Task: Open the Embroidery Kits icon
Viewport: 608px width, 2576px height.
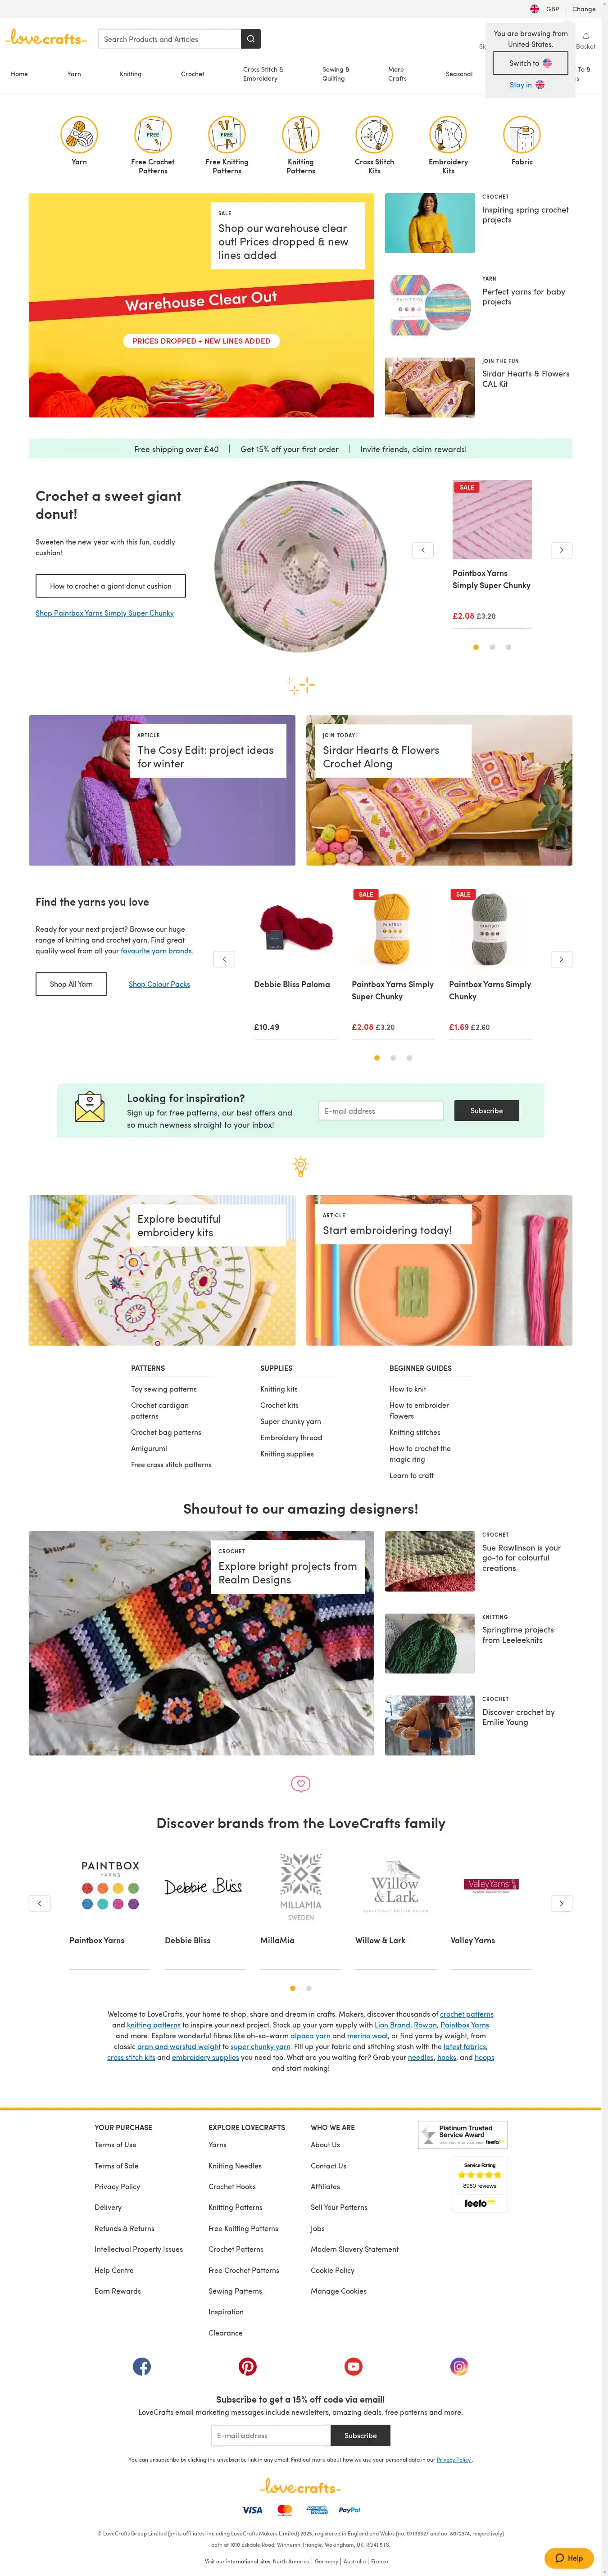Action: 448,134
